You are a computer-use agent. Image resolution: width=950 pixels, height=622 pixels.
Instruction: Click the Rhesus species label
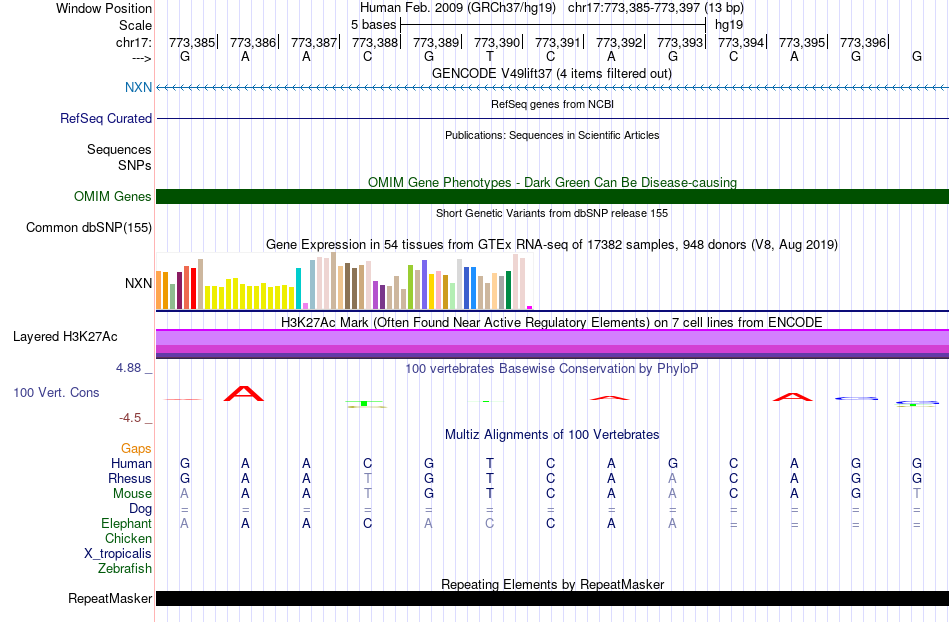(130, 478)
